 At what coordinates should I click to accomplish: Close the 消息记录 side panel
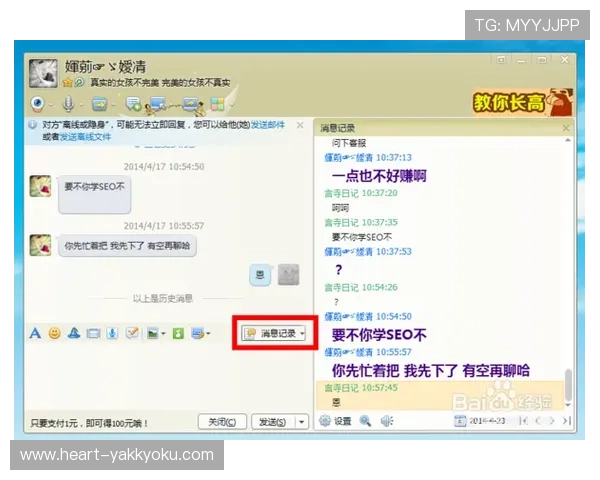566,128
